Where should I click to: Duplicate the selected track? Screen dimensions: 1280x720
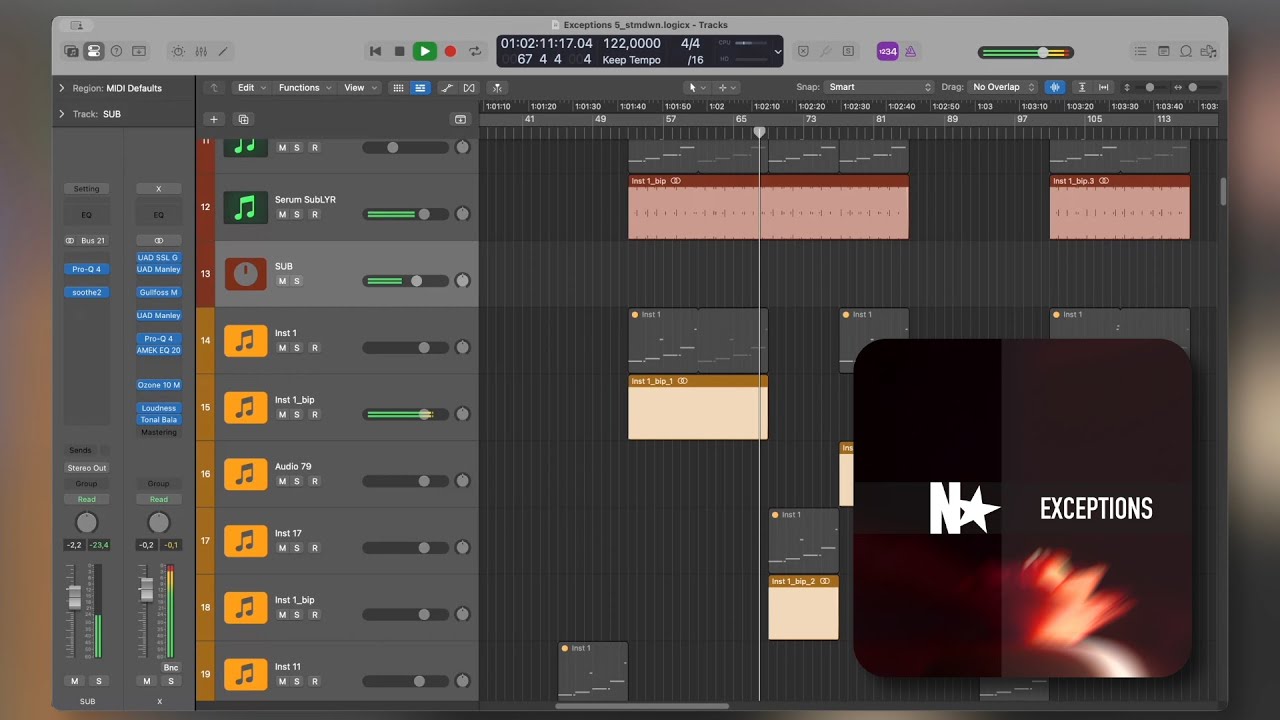pos(243,119)
